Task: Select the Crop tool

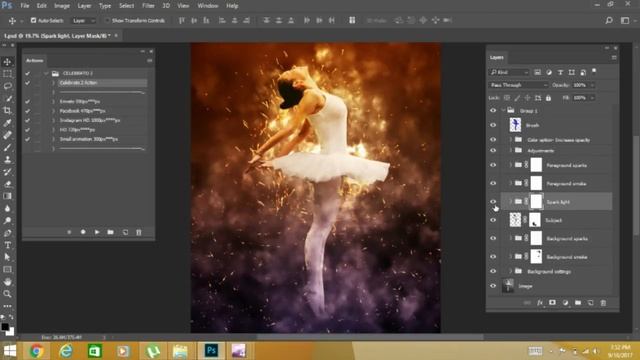Action: [x=7, y=110]
